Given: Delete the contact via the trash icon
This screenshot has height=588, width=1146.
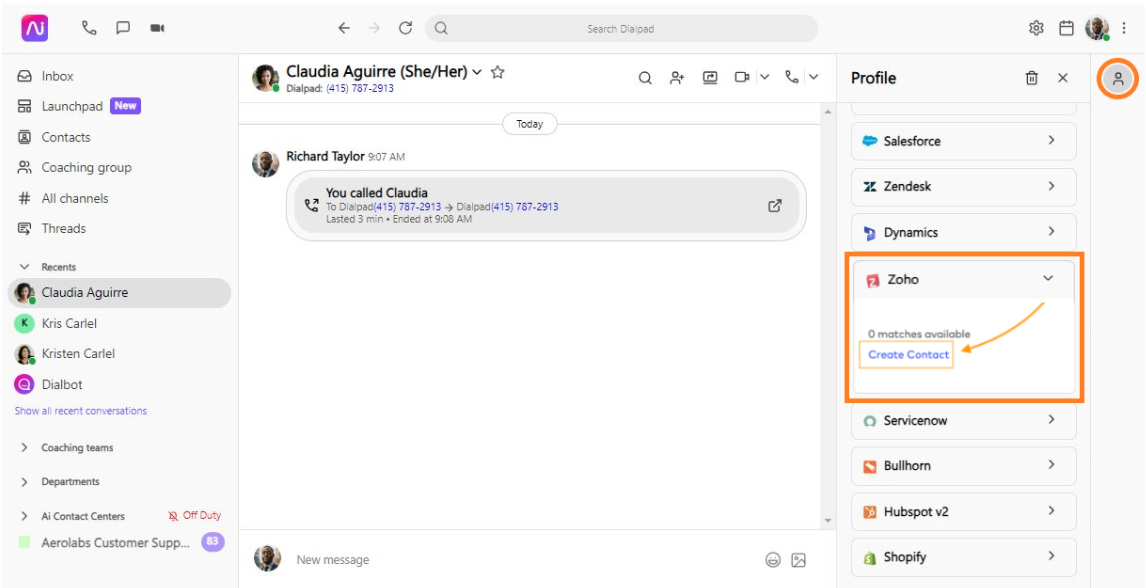Looking at the screenshot, I should 1032,77.
